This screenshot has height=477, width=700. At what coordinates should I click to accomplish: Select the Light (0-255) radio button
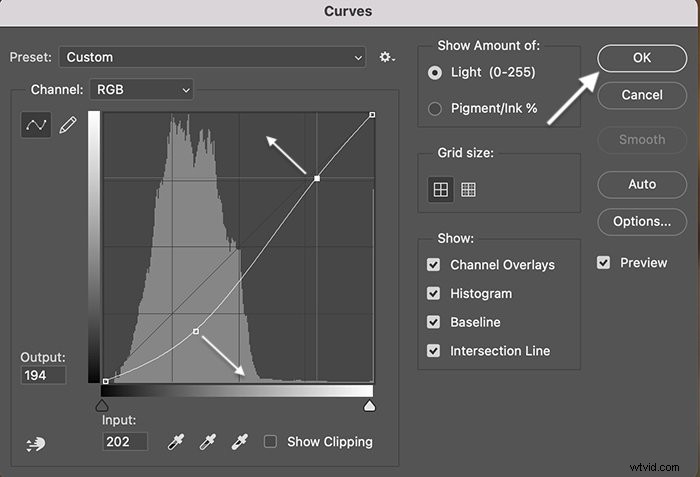point(435,73)
